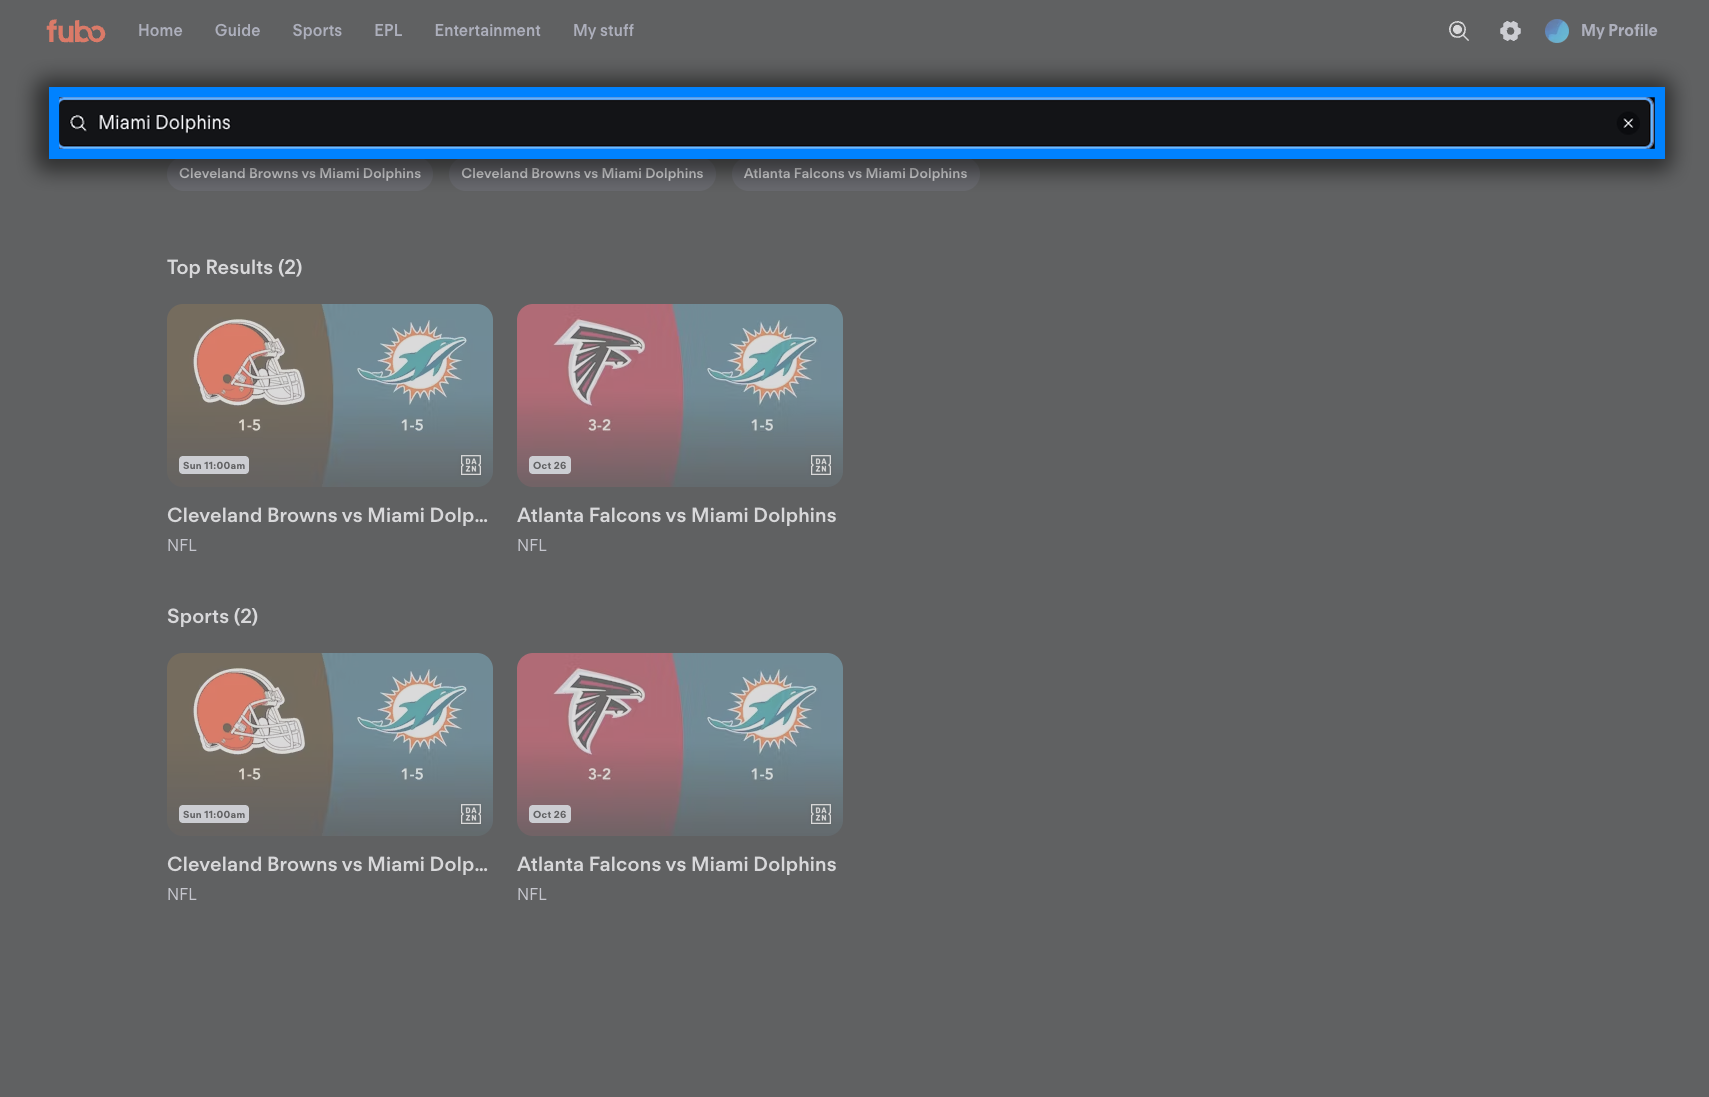Click Falcons '3-2' record in Sports section
This screenshot has height=1097, width=1709.
click(x=599, y=774)
